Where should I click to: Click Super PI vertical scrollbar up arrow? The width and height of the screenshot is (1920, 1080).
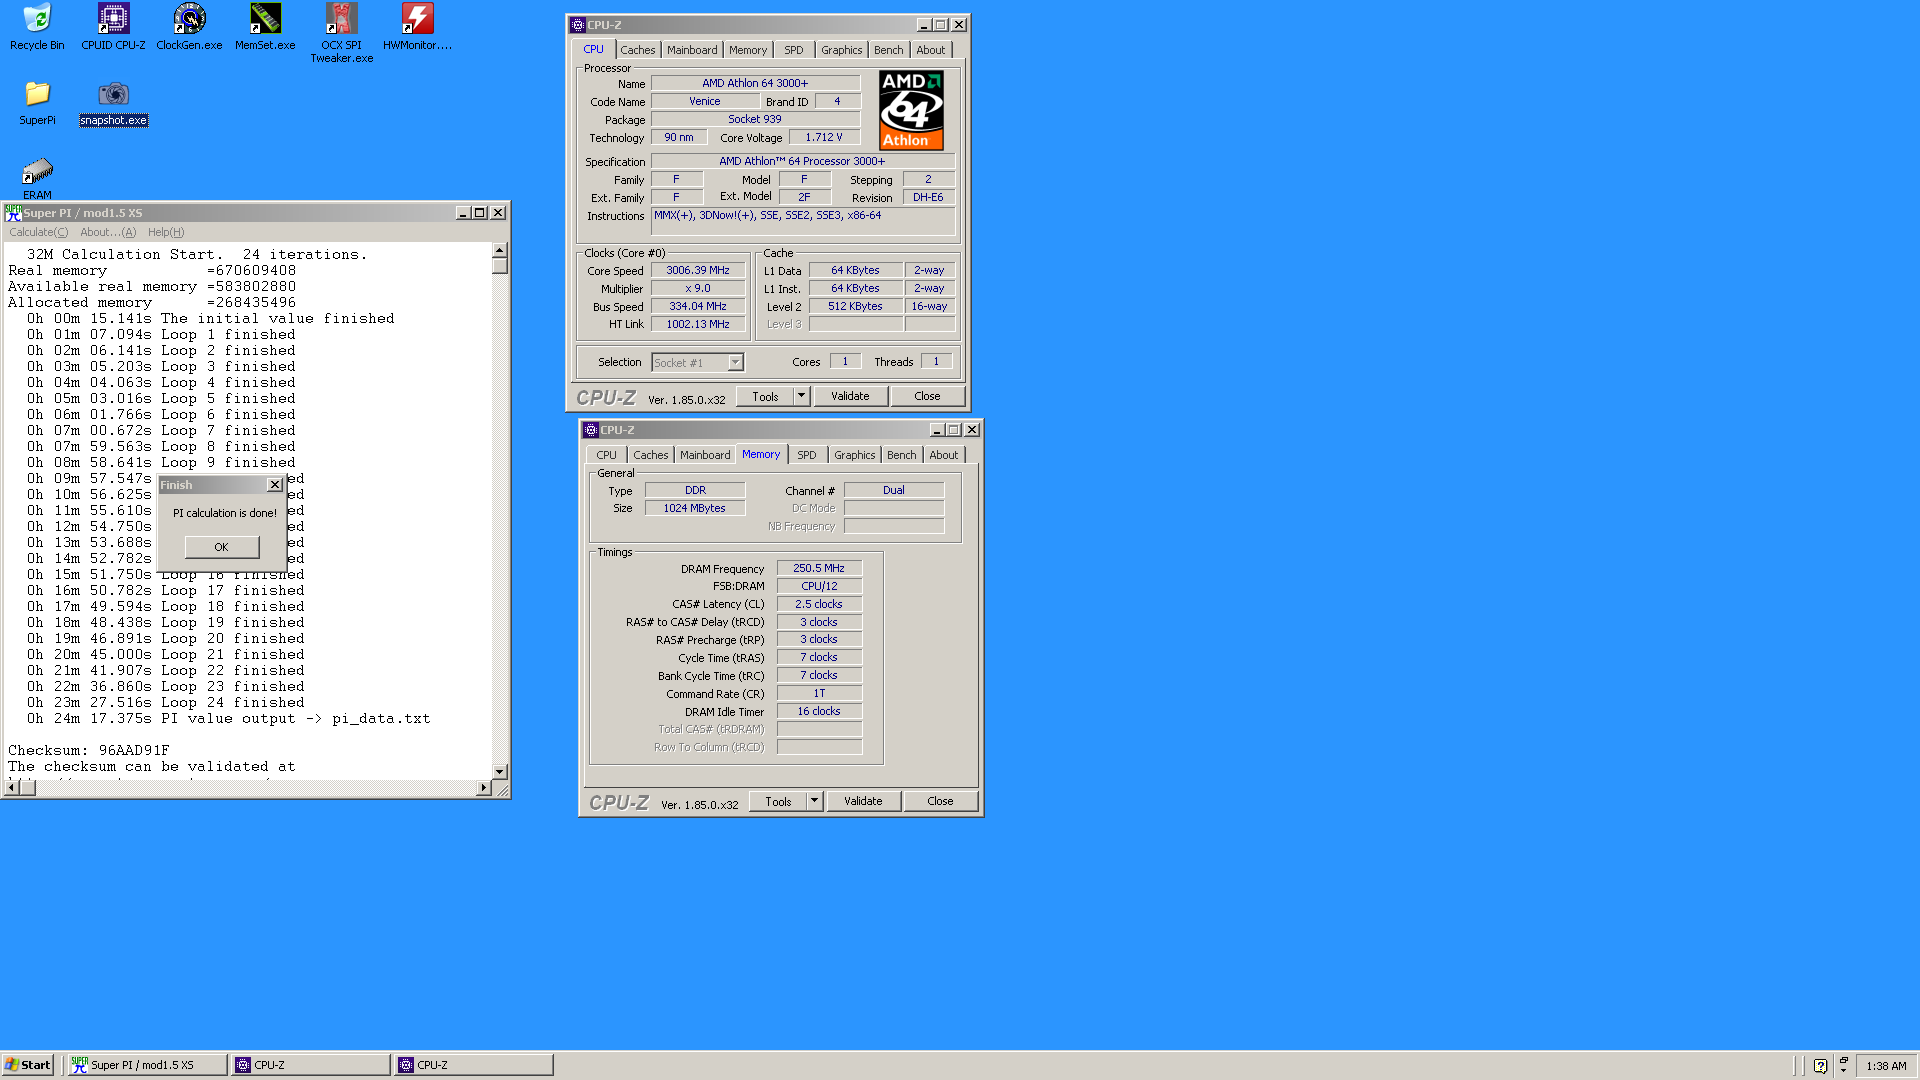(500, 250)
